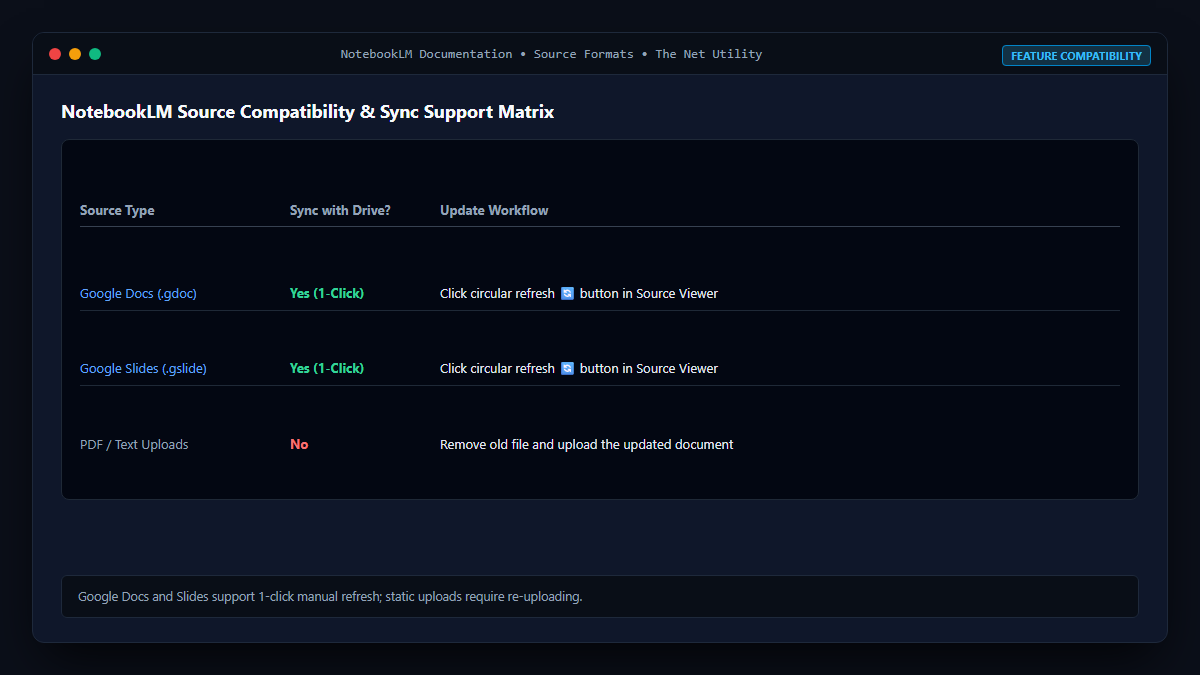This screenshot has width=1200, height=675.
Task: Click the Google Slides row workflow description
Action: (x=579, y=369)
